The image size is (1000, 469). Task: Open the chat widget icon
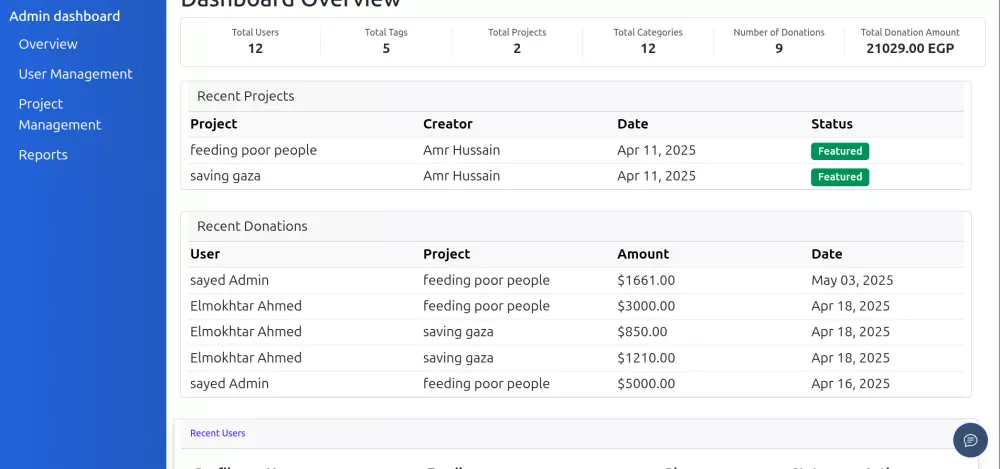tap(970, 440)
